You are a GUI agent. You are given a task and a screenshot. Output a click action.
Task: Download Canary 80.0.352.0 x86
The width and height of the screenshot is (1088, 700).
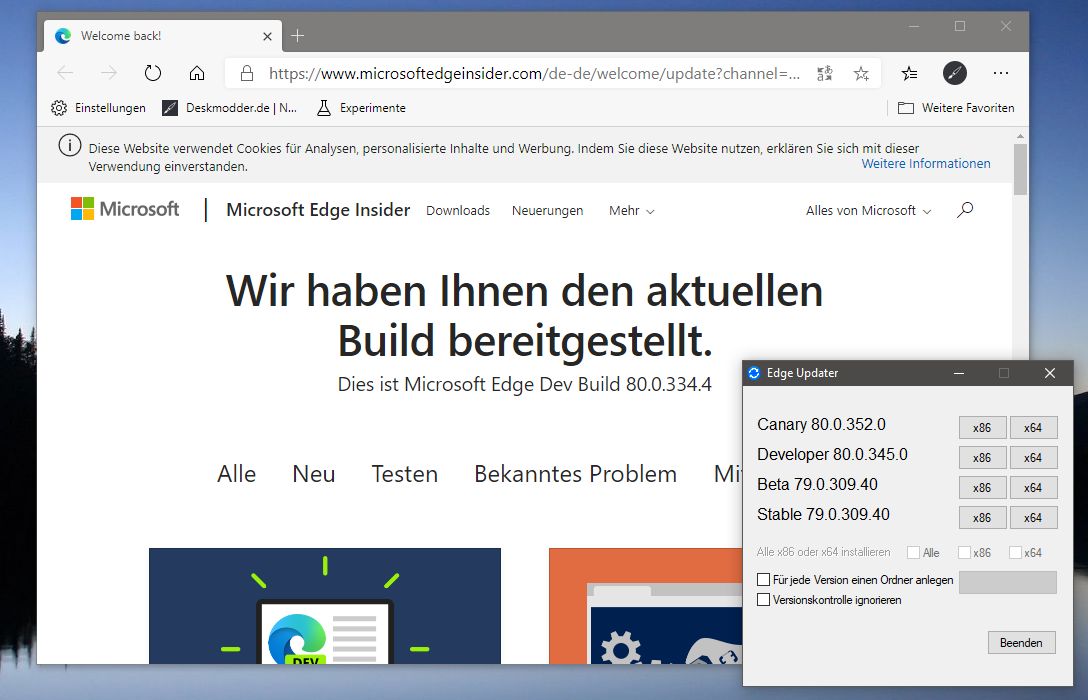[x=982, y=427]
